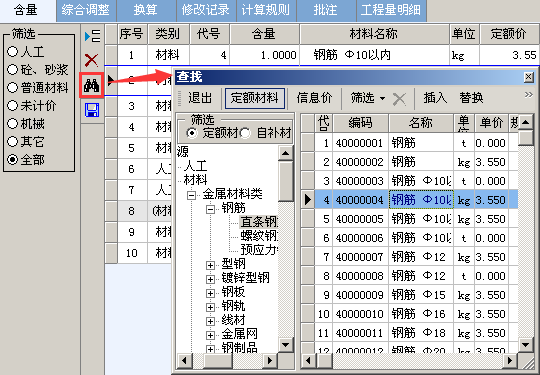This screenshot has height=375, width=540.
Task: Collapse the 金属材料类 tree node
Action: 191,196
